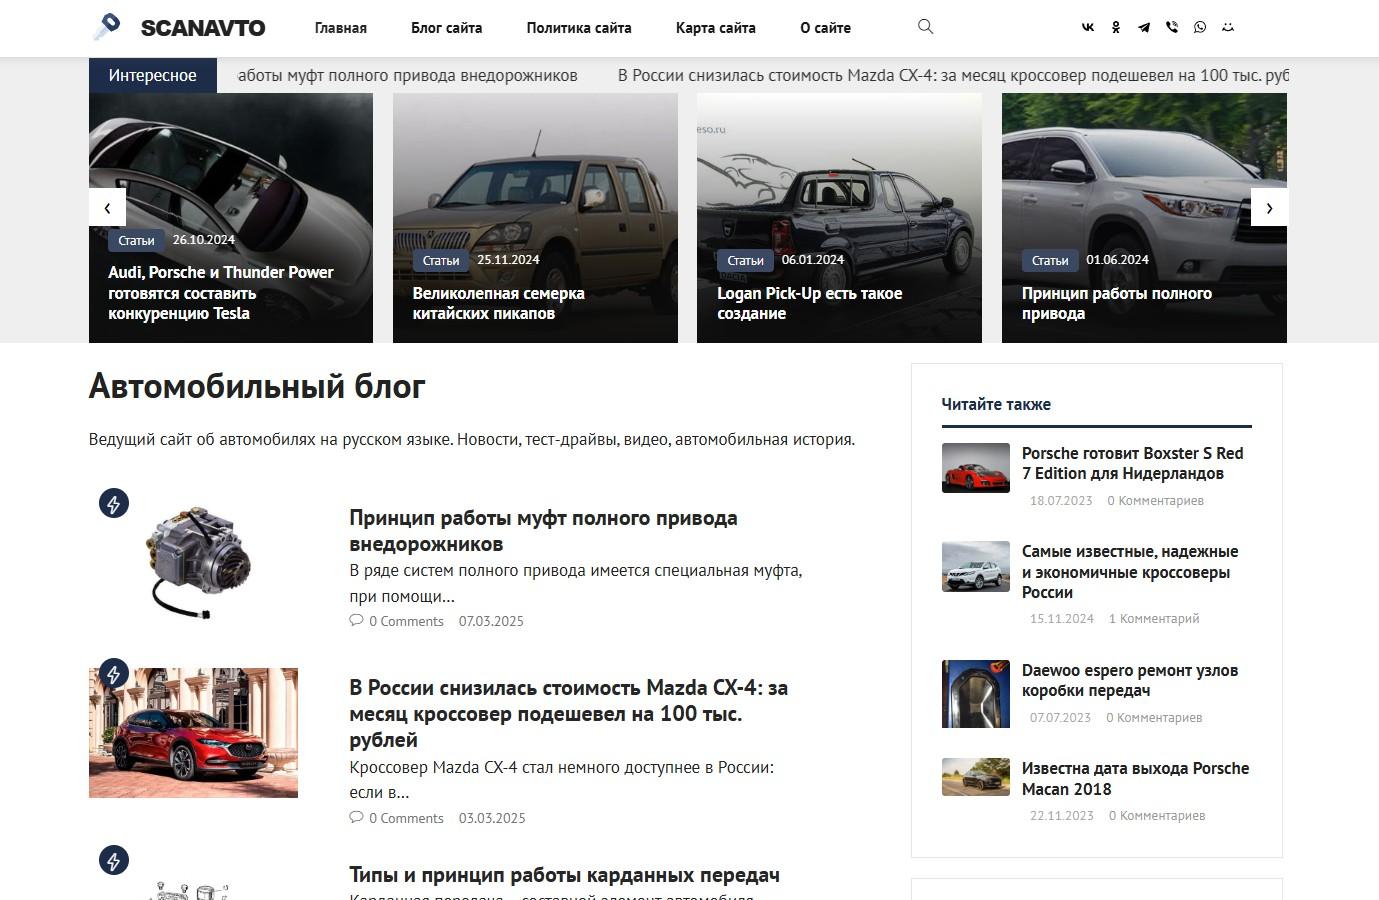Click white crossover sidebar thumbnail
1379x900 pixels.
976,566
